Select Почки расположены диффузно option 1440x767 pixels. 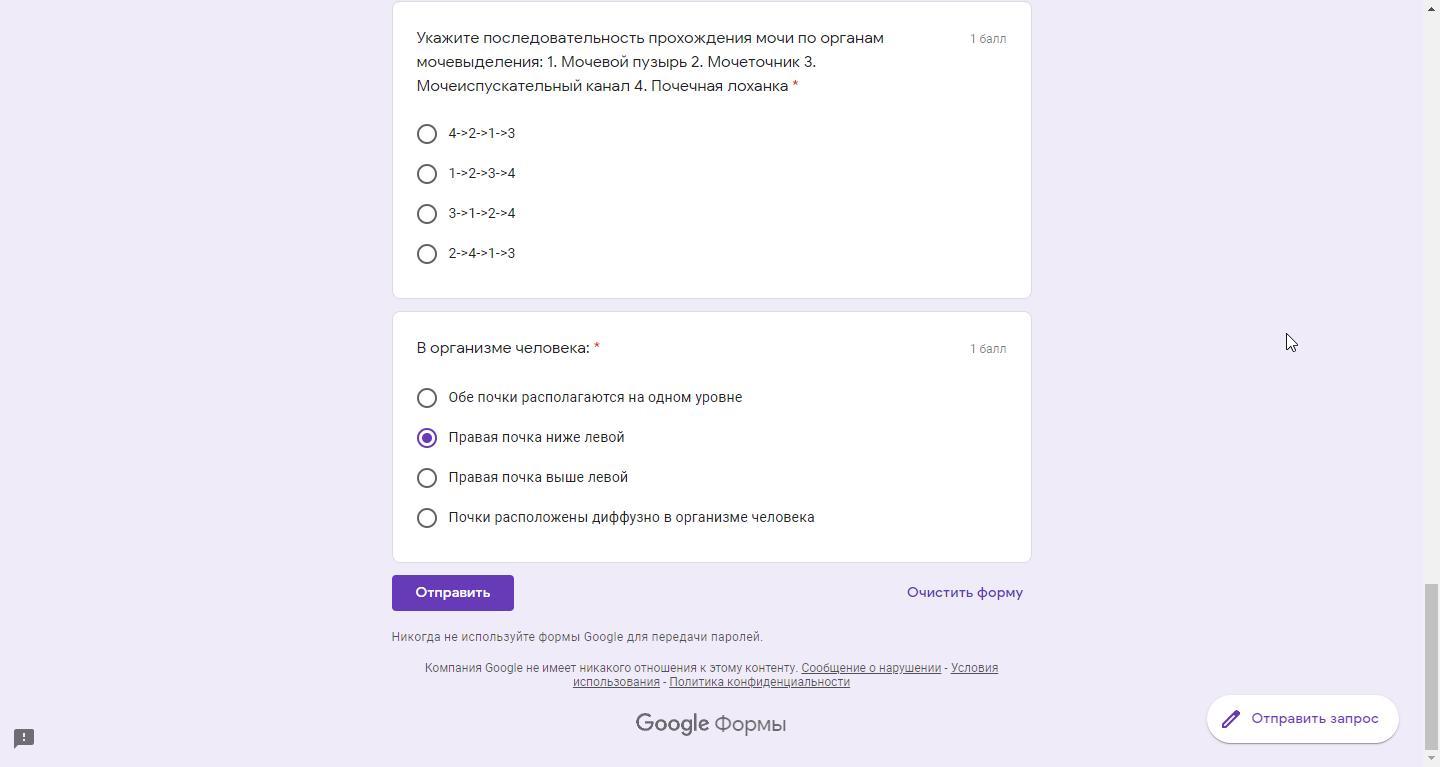tap(427, 518)
